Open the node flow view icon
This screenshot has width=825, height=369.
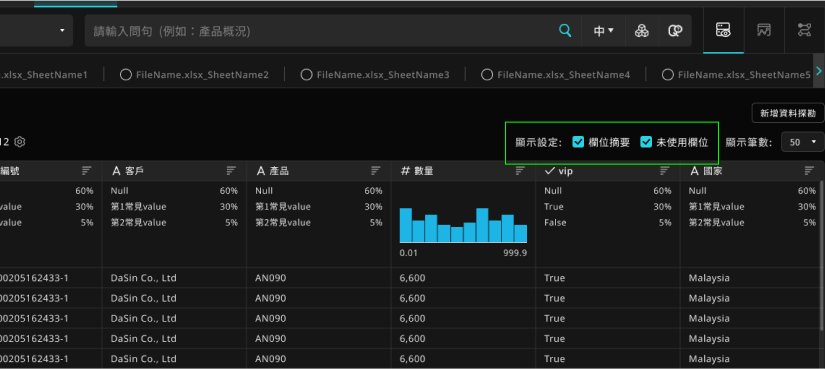tap(804, 30)
